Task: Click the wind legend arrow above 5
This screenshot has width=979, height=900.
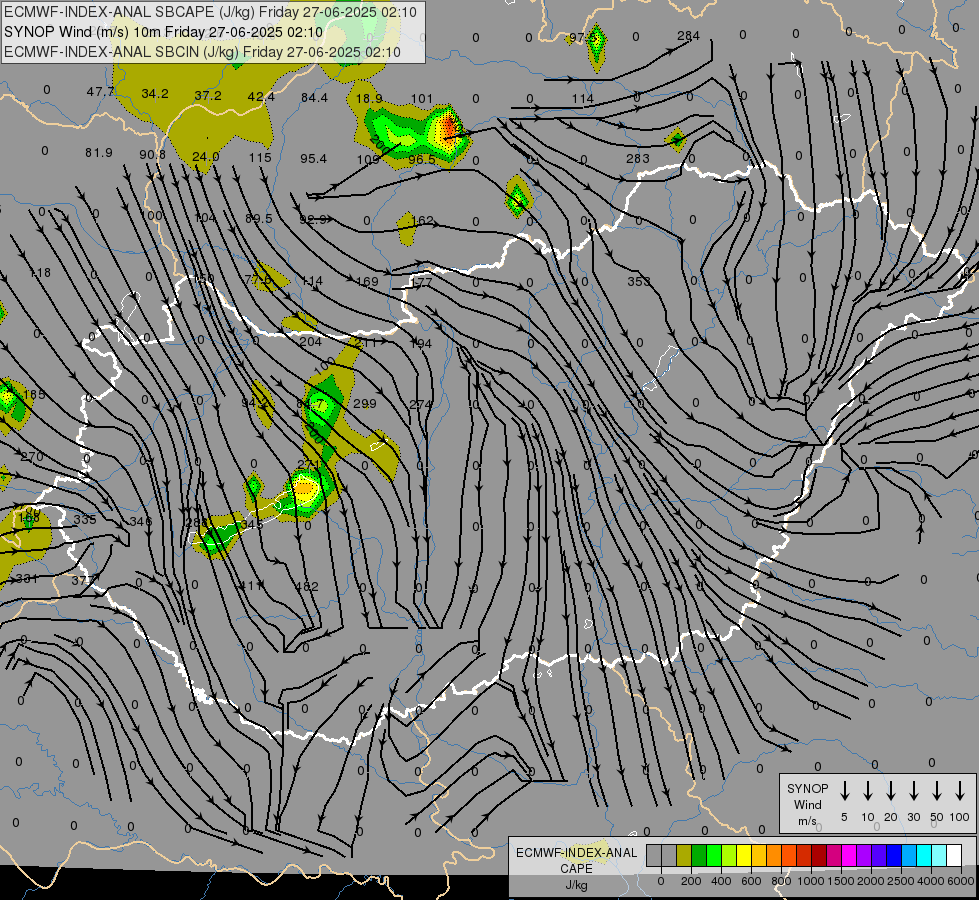Action: [x=844, y=790]
